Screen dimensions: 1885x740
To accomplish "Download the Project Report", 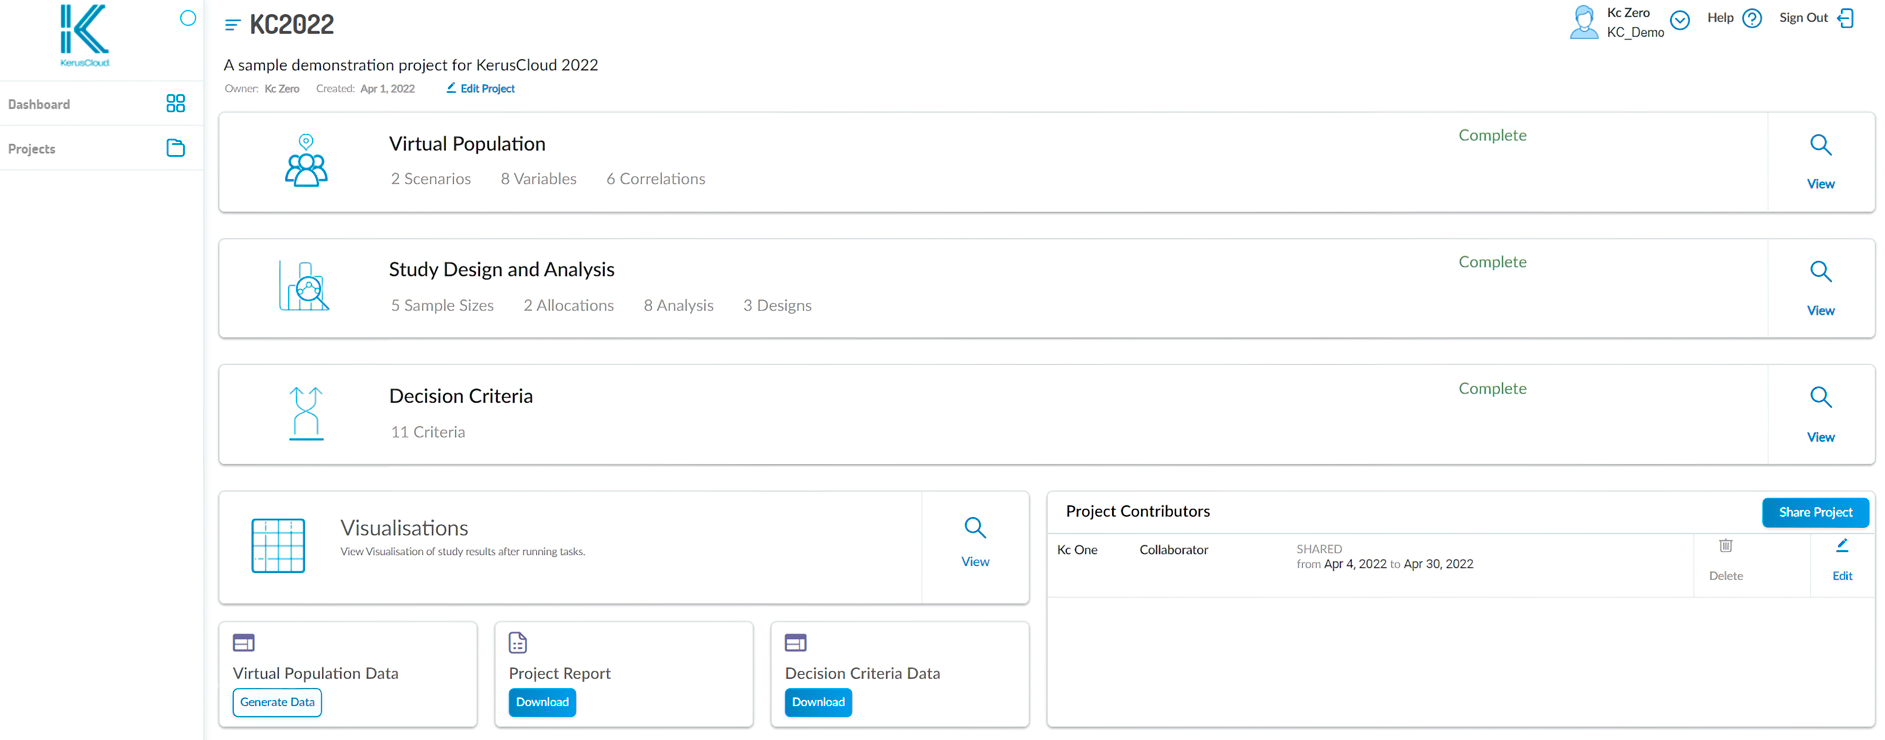I will 542,702.
